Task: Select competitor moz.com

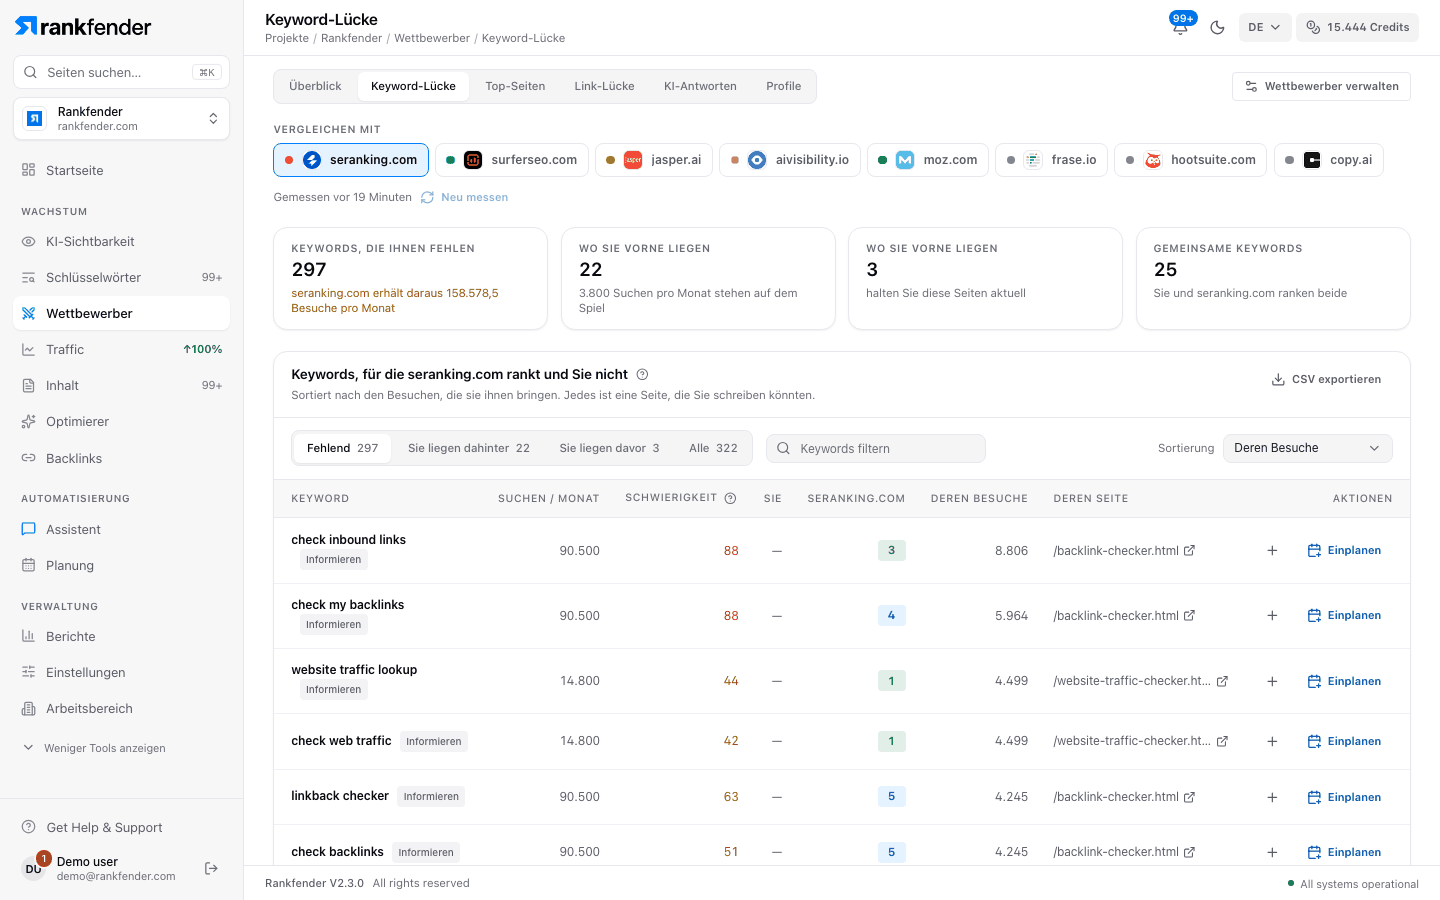Action: pos(928,160)
